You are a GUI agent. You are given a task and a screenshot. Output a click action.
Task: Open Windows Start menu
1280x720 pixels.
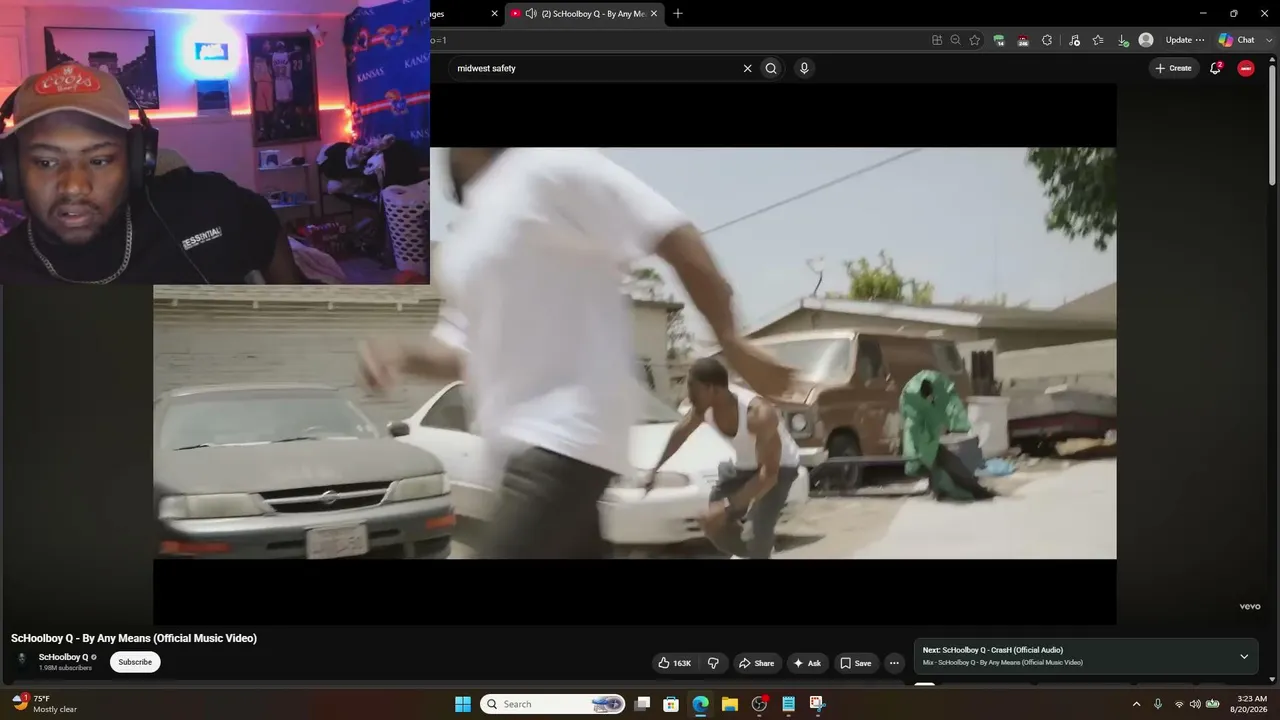tap(463, 704)
